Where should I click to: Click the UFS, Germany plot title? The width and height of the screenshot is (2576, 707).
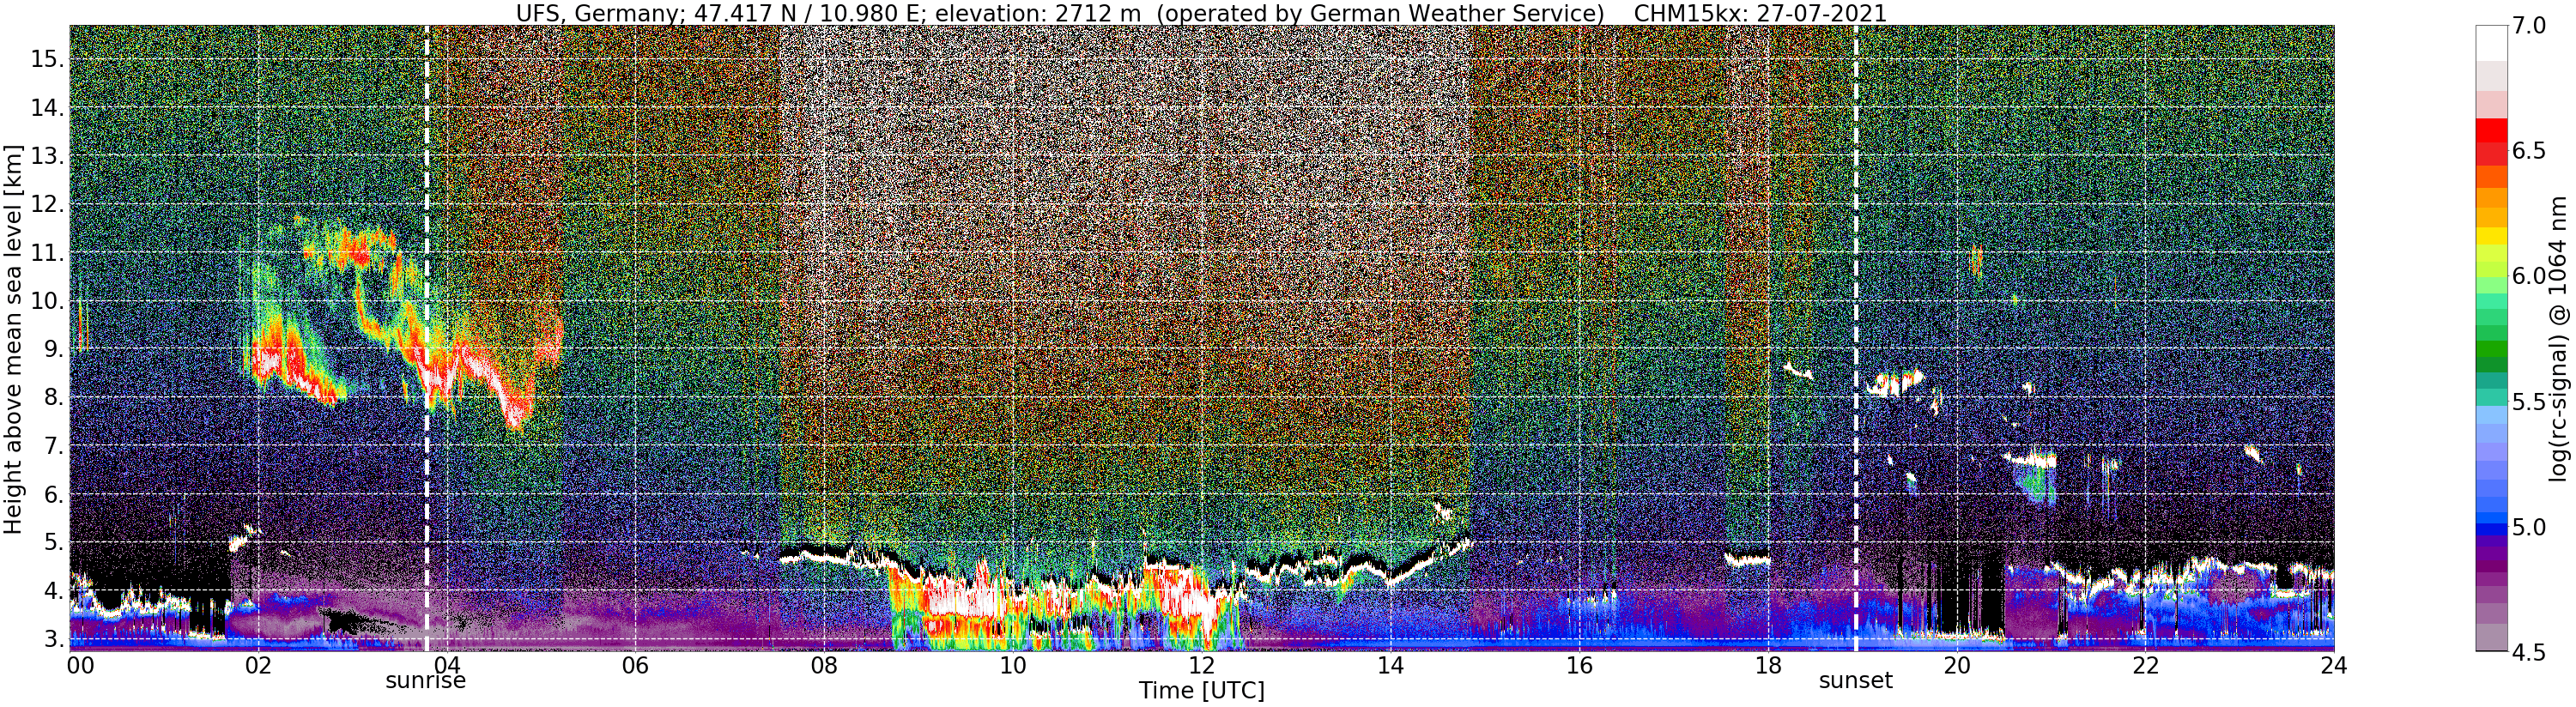tap(1201, 13)
